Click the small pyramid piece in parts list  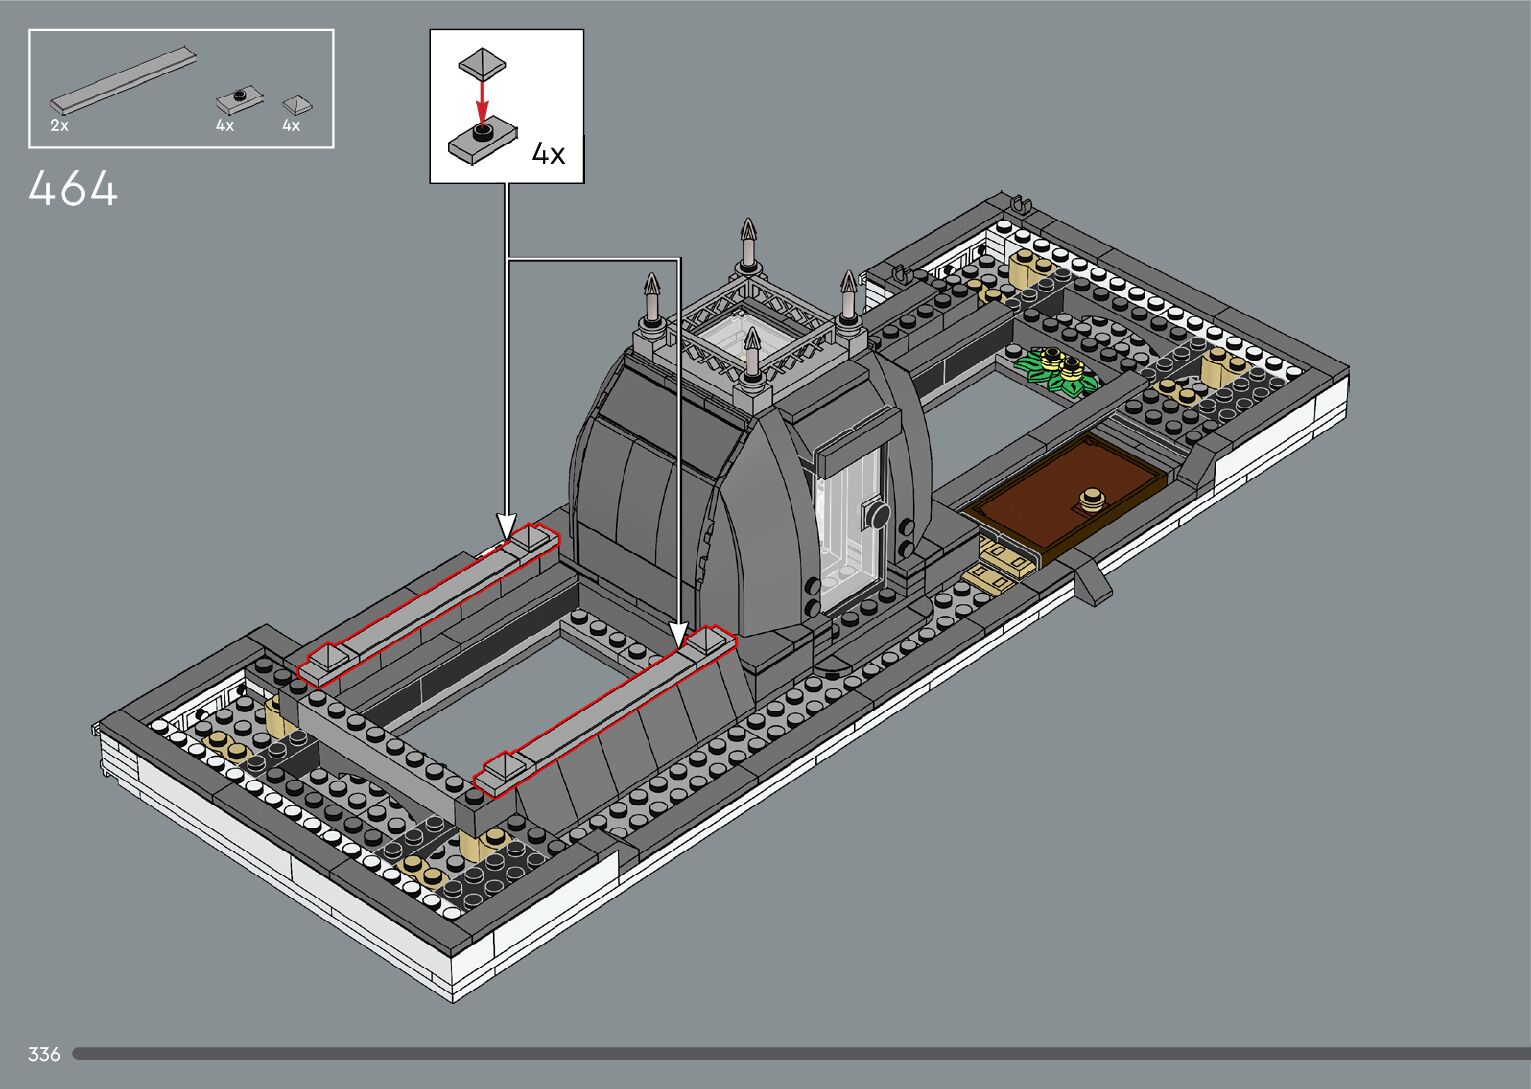point(296,104)
